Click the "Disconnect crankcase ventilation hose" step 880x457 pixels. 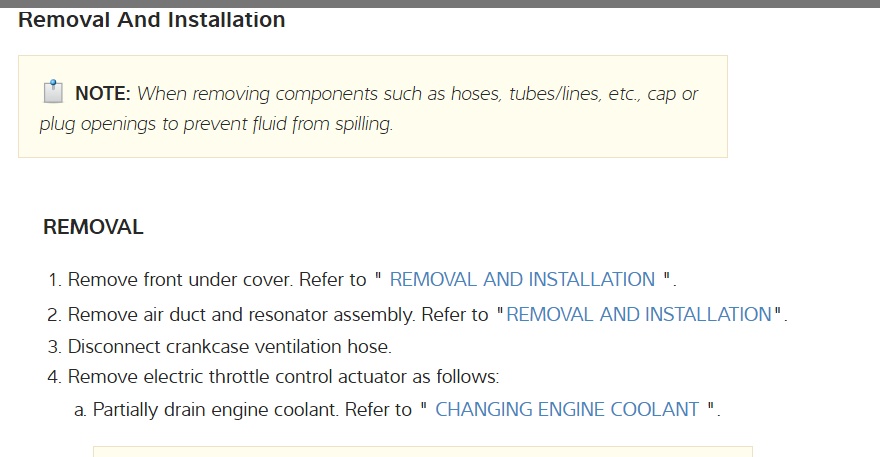tap(229, 347)
